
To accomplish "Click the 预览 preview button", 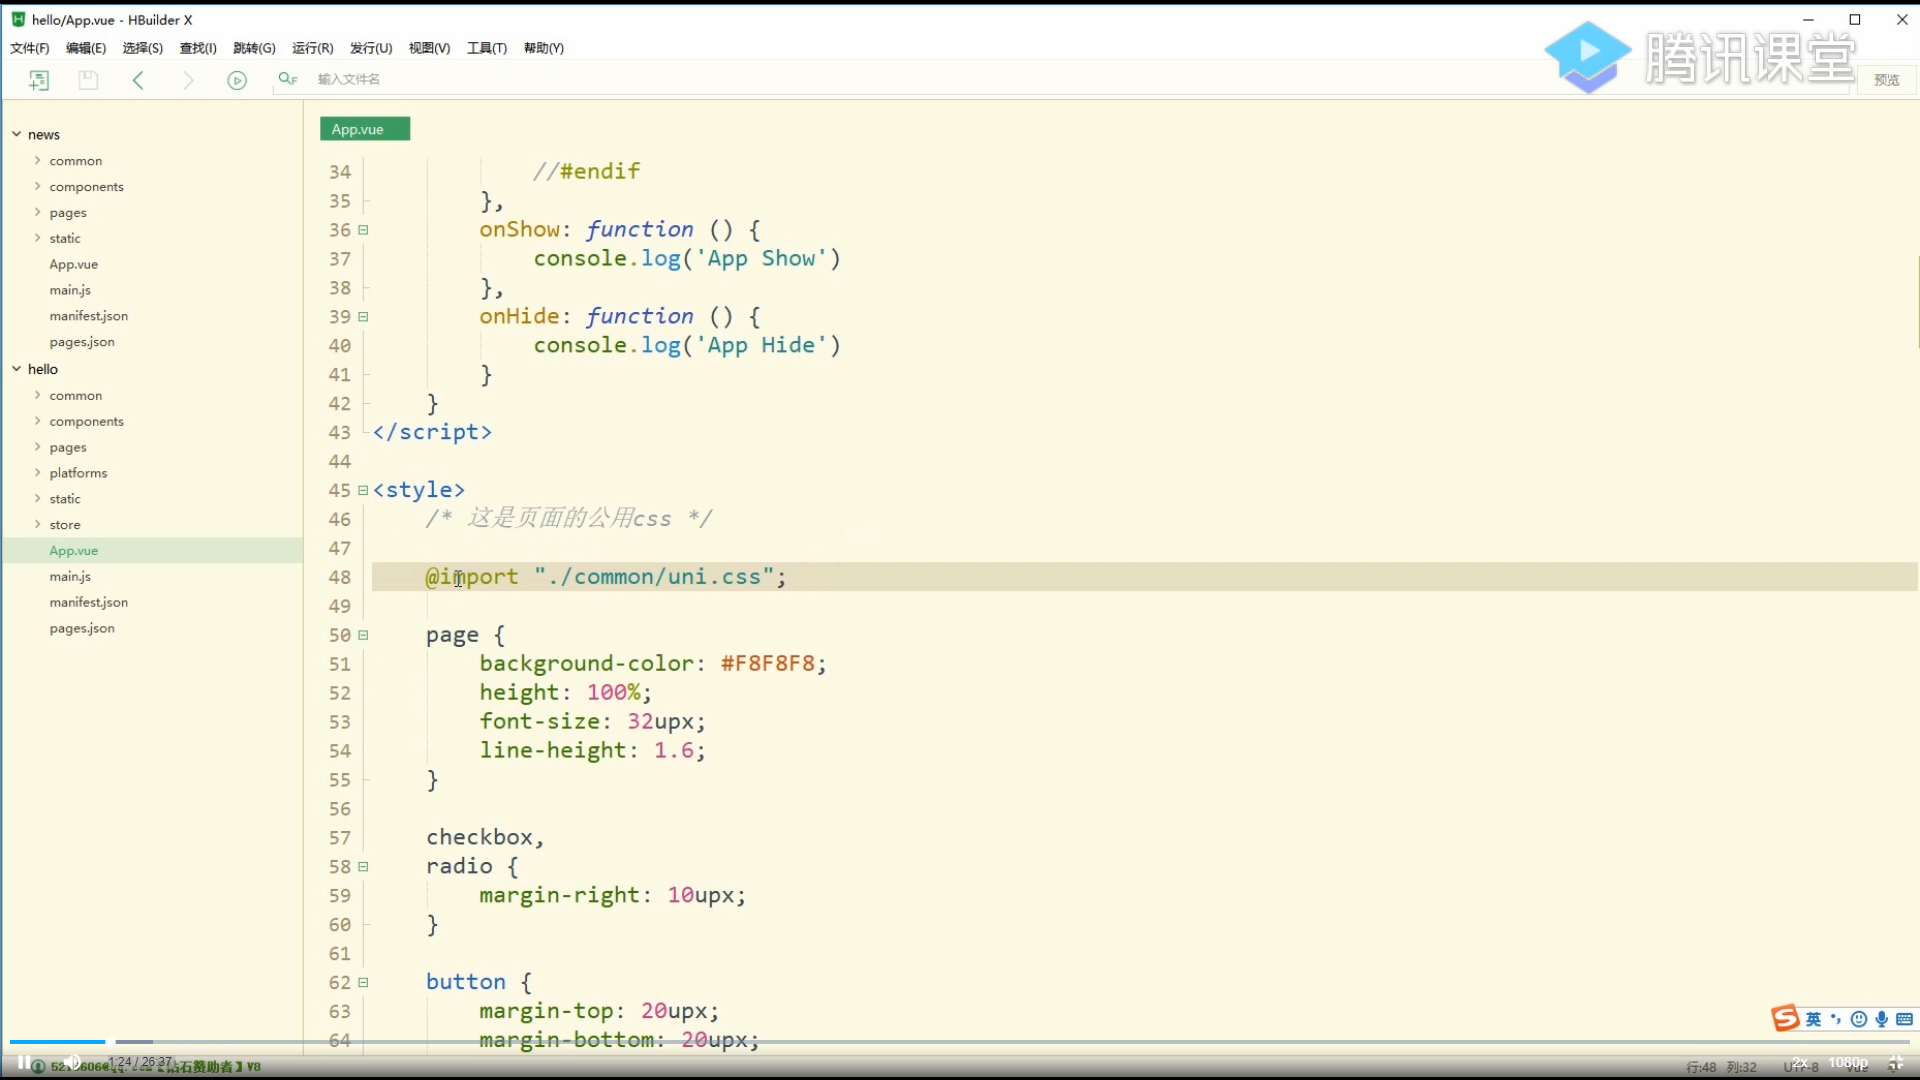I will (1886, 80).
